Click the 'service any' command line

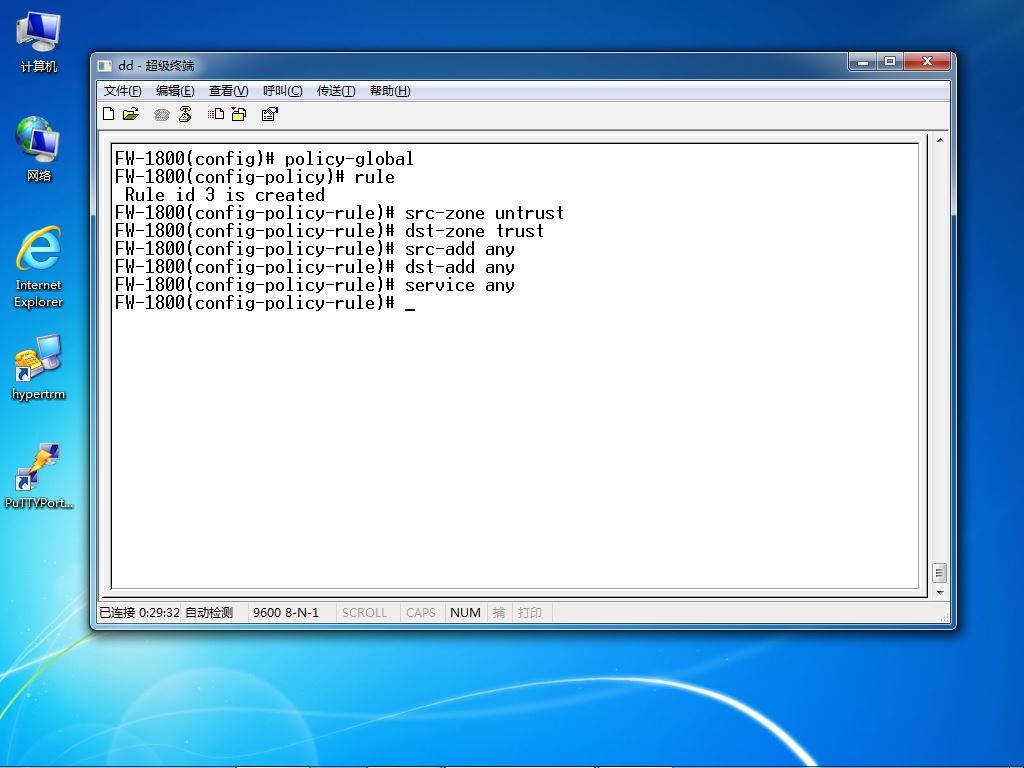click(314, 285)
